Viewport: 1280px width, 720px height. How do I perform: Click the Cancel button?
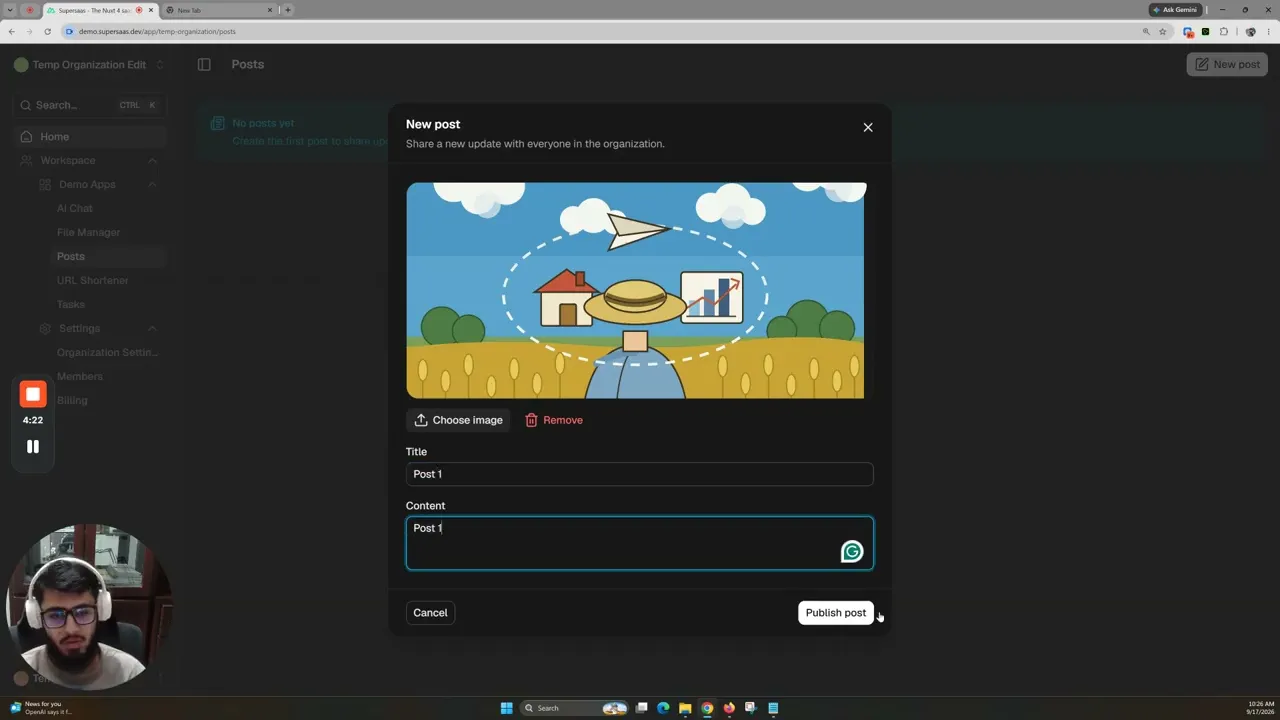pyautogui.click(x=430, y=613)
